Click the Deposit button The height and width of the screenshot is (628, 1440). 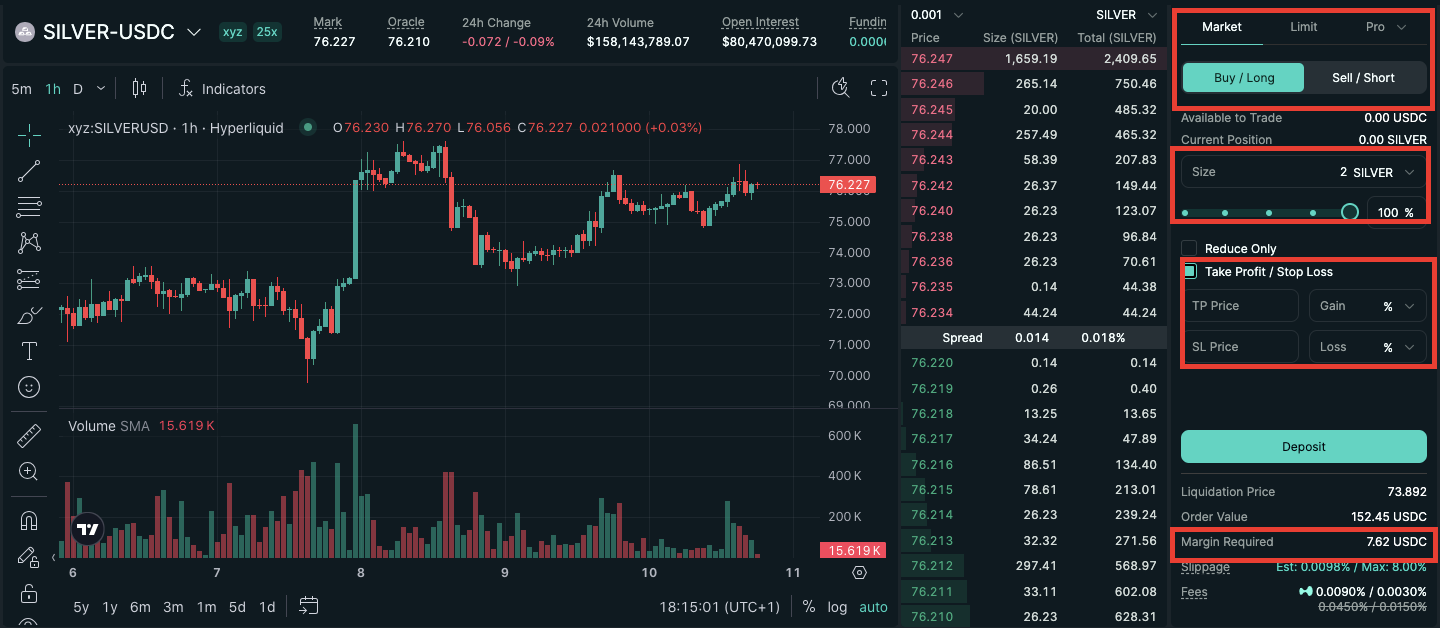(x=1303, y=446)
